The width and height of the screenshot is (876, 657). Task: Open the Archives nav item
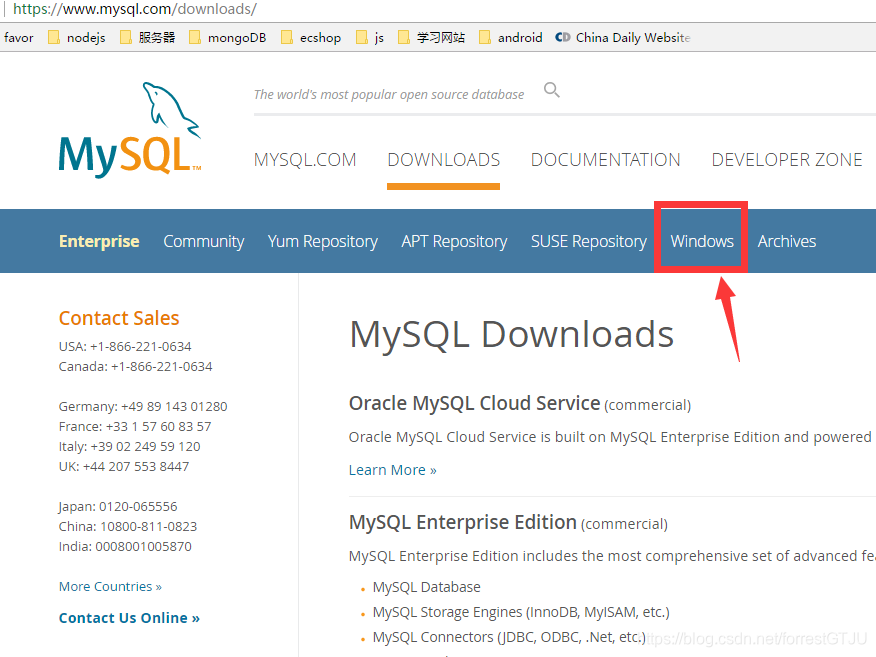[787, 241]
